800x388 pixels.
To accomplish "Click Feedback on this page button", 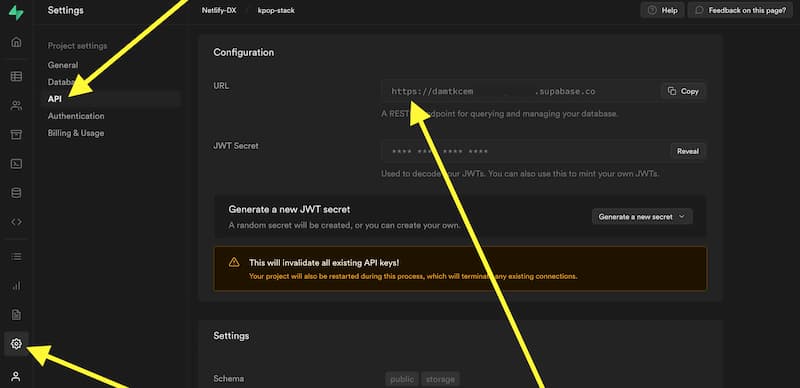I will [740, 10].
